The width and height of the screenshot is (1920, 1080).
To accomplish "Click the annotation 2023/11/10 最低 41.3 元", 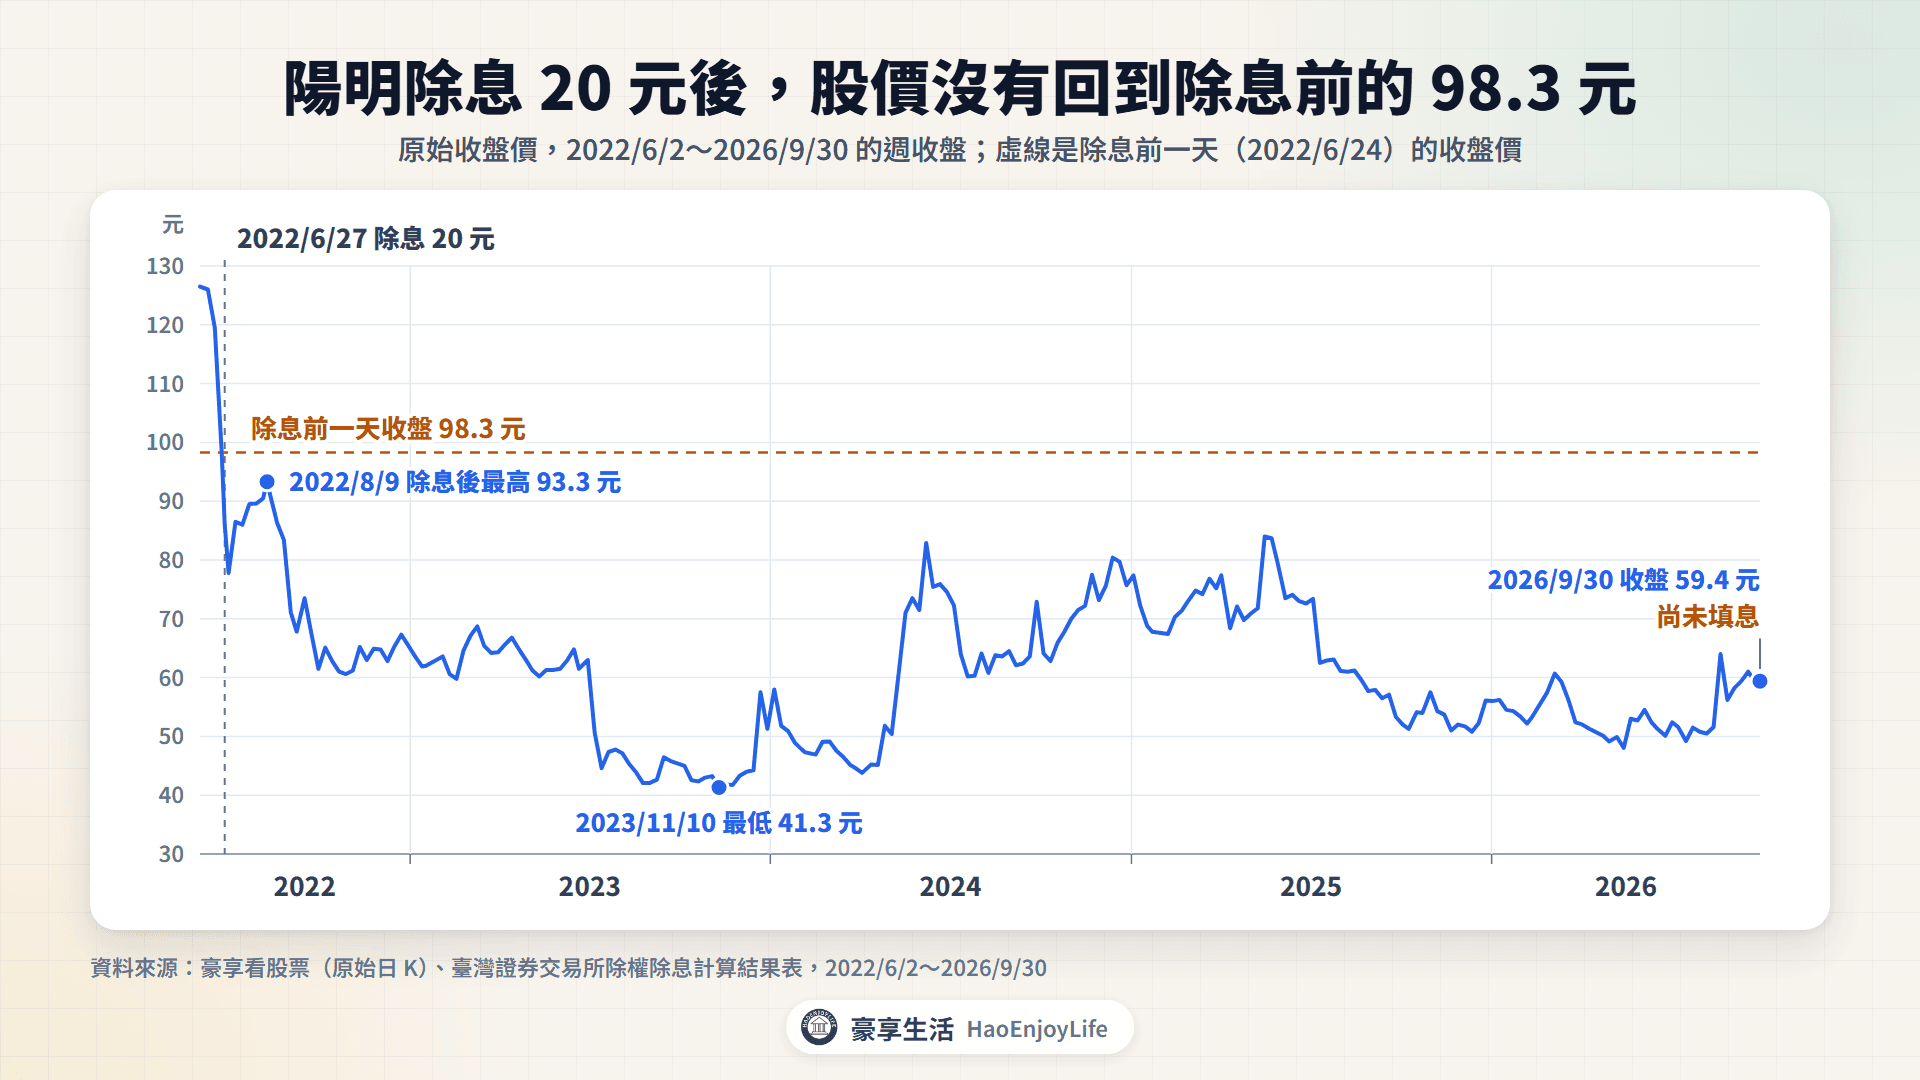I will 718,823.
